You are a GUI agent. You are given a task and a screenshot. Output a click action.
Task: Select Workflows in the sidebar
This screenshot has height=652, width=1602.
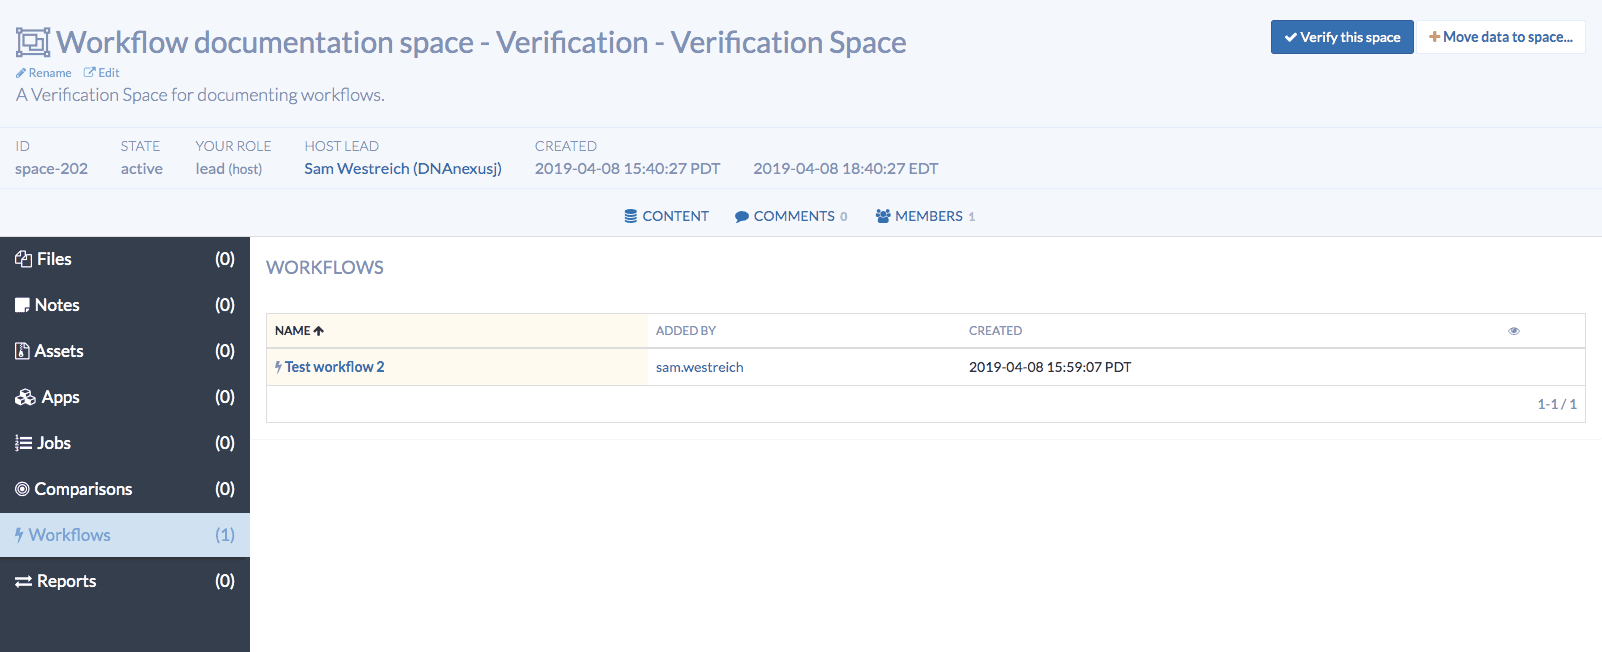[125, 535]
